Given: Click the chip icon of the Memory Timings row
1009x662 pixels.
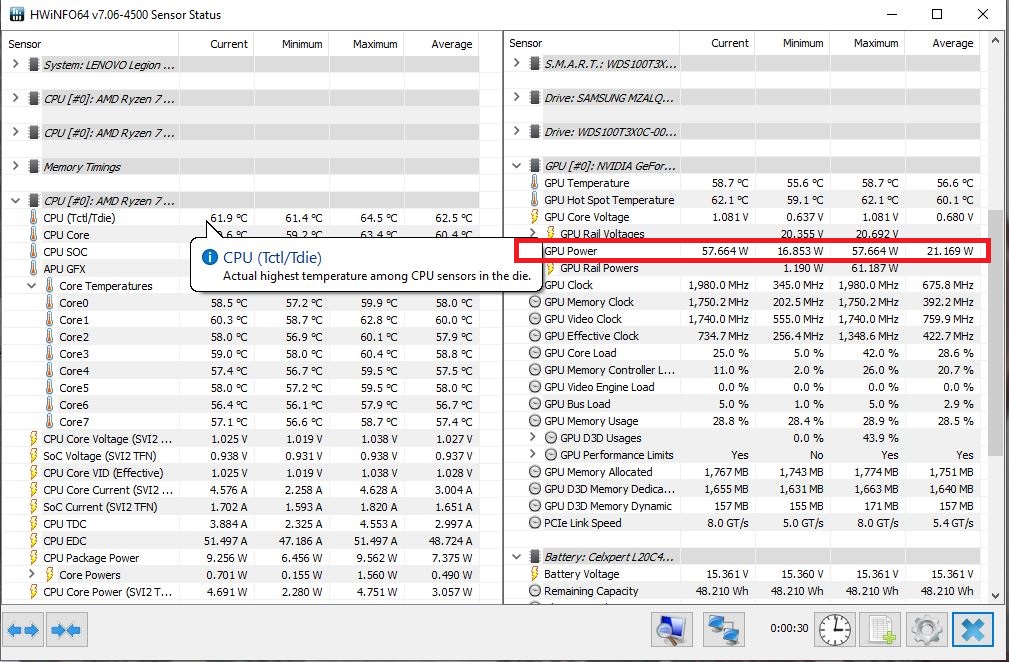Looking at the screenshot, I should 33,167.
